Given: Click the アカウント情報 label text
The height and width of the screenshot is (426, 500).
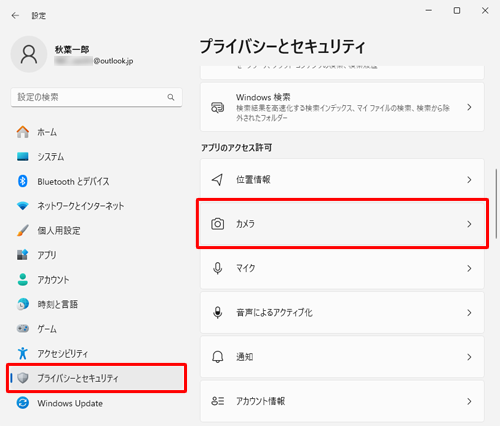Looking at the screenshot, I should [x=260, y=401].
